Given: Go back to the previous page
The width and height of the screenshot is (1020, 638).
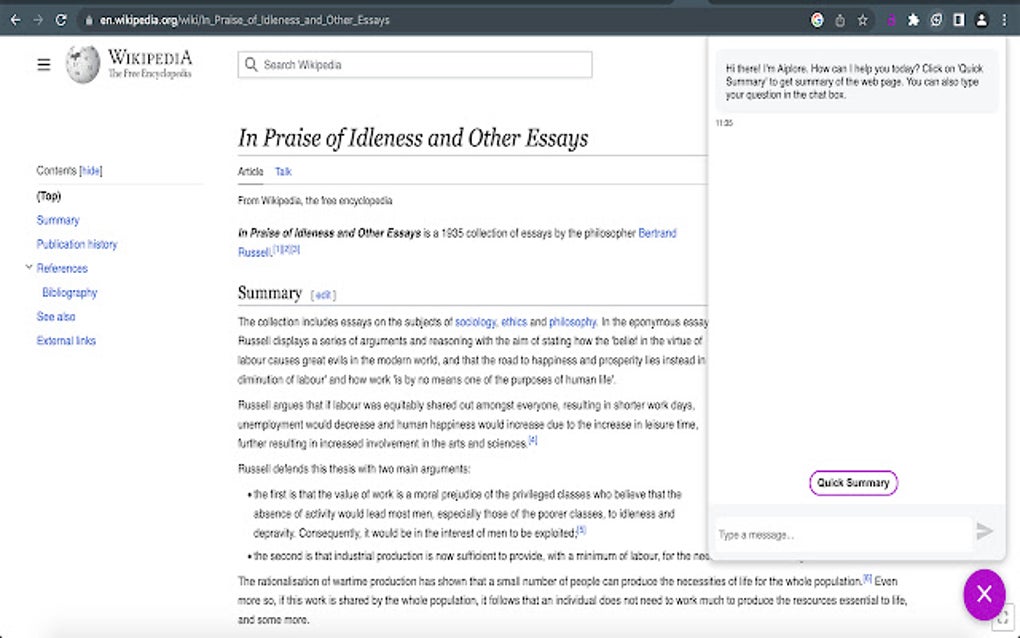Looking at the screenshot, I should pos(14,19).
